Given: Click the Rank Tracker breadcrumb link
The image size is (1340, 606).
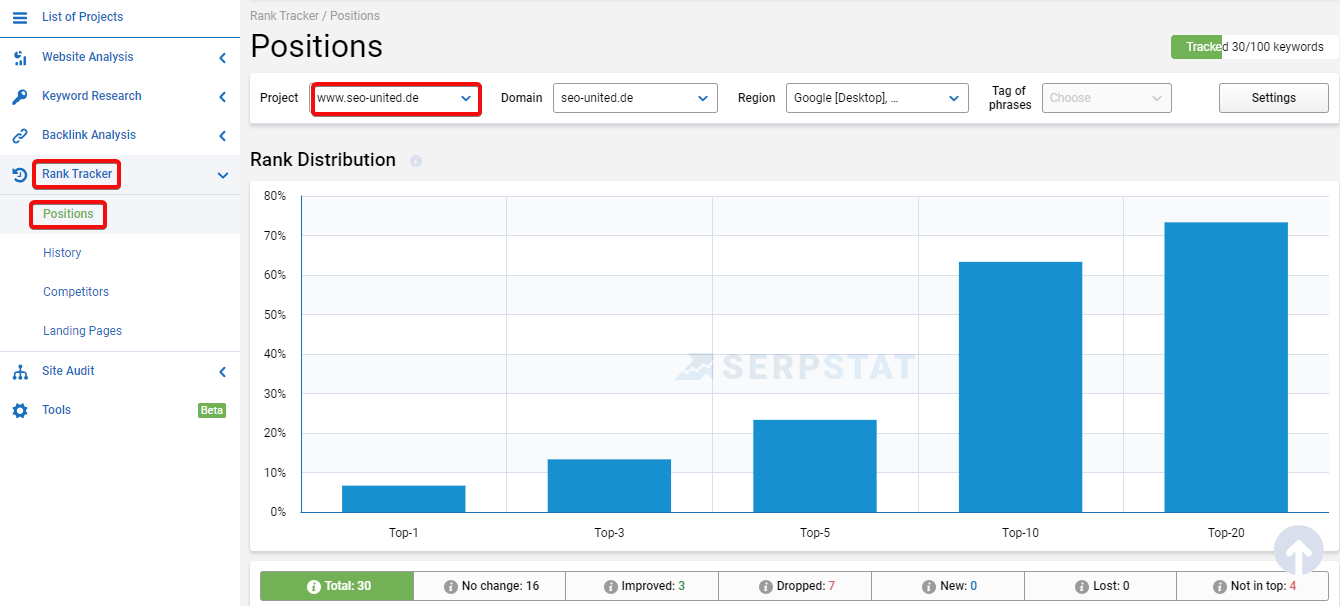Looking at the screenshot, I should pyautogui.click(x=284, y=16).
